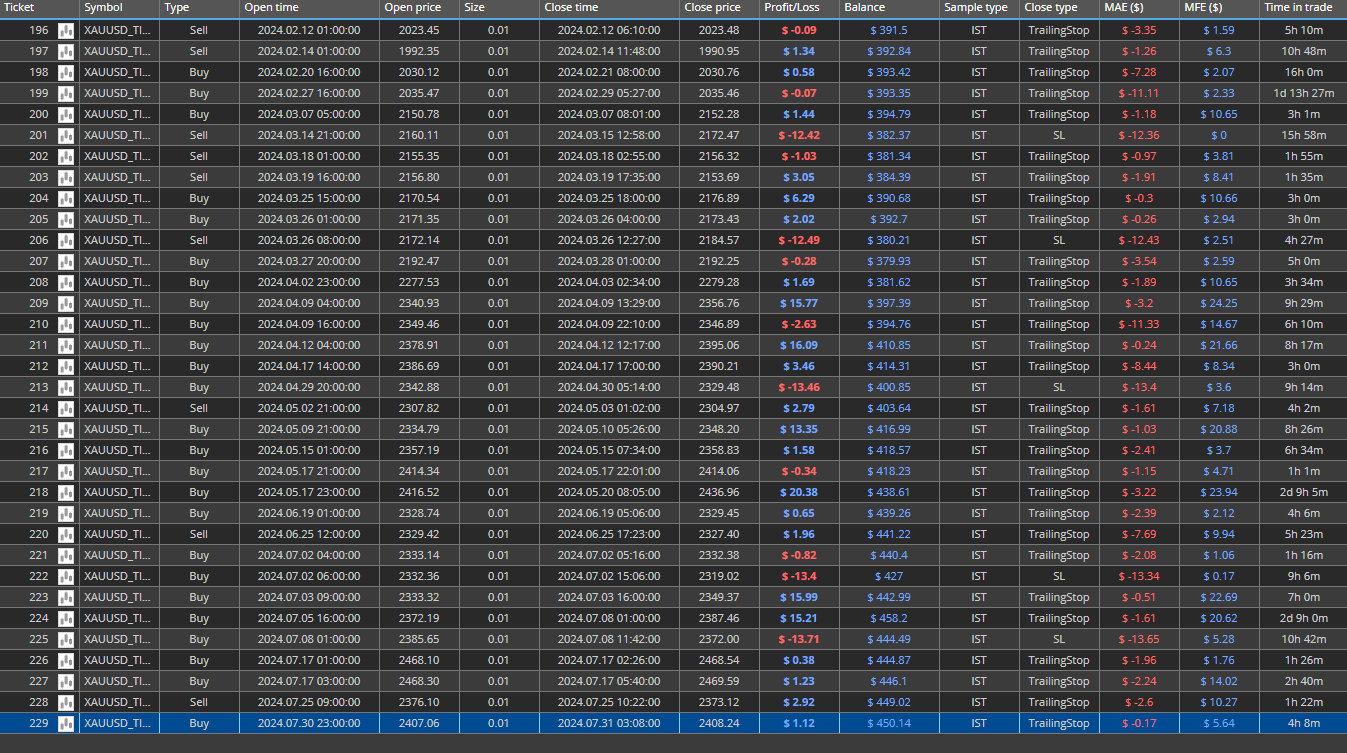The height and width of the screenshot is (753, 1347).
Task: Select the loss value $ -12.49
Action: click(x=798, y=240)
